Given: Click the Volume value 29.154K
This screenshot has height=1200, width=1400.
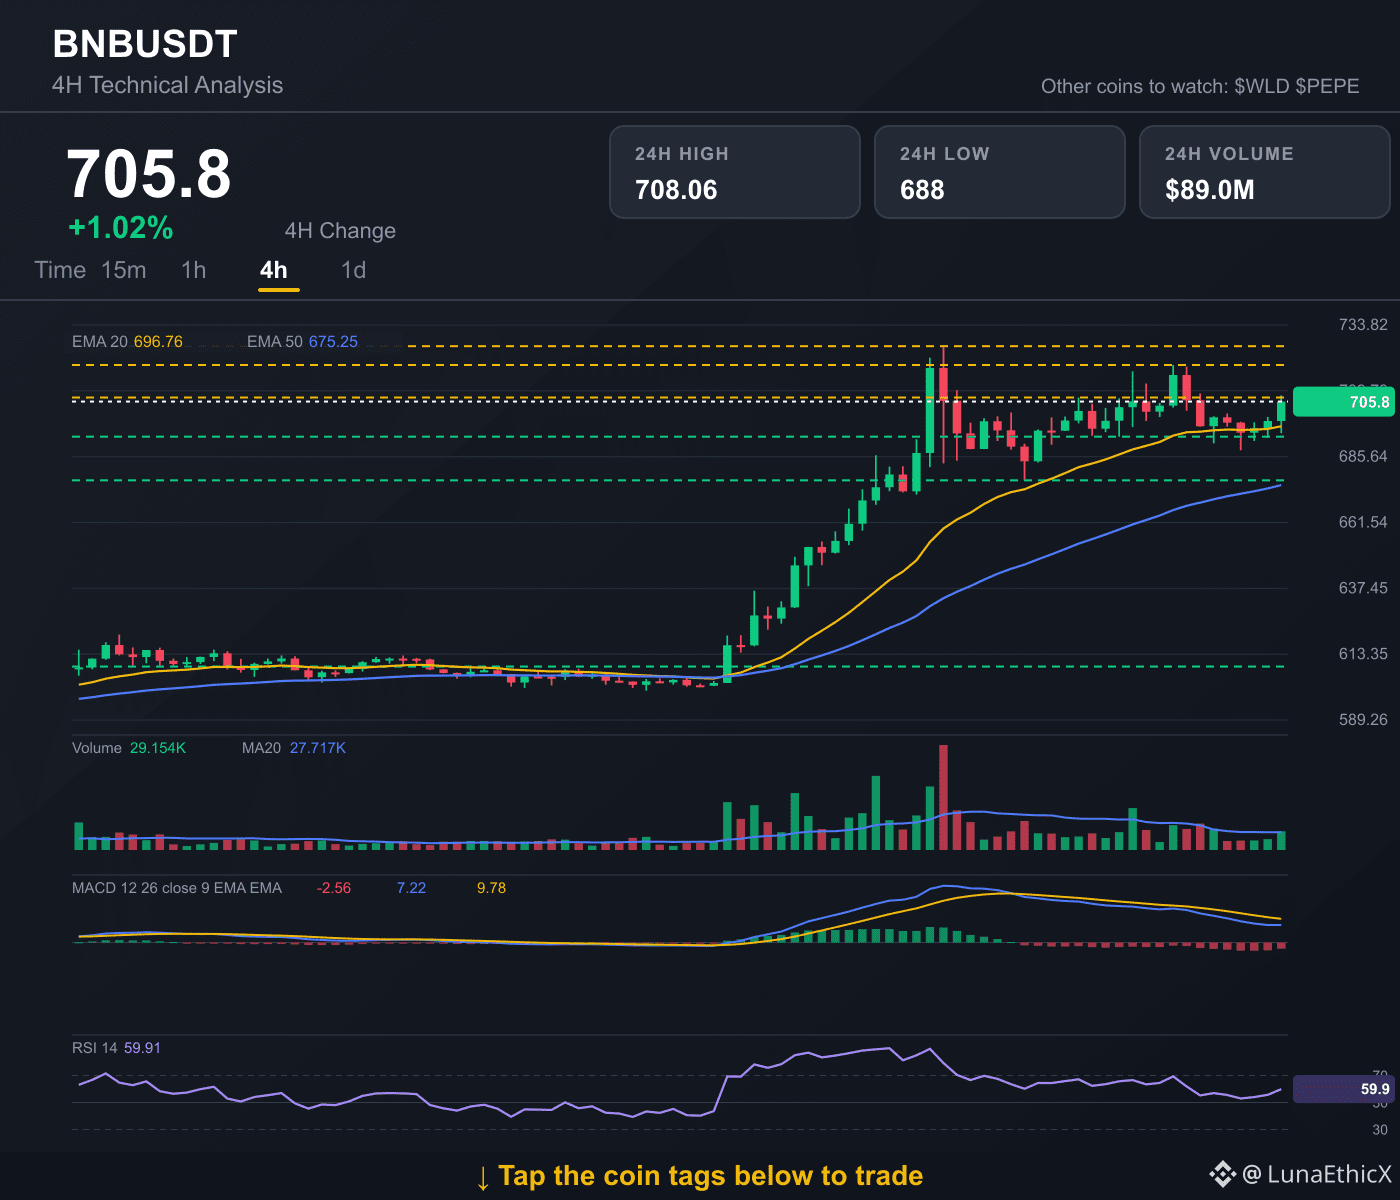Looking at the screenshot, I should (x=158, y=748).
